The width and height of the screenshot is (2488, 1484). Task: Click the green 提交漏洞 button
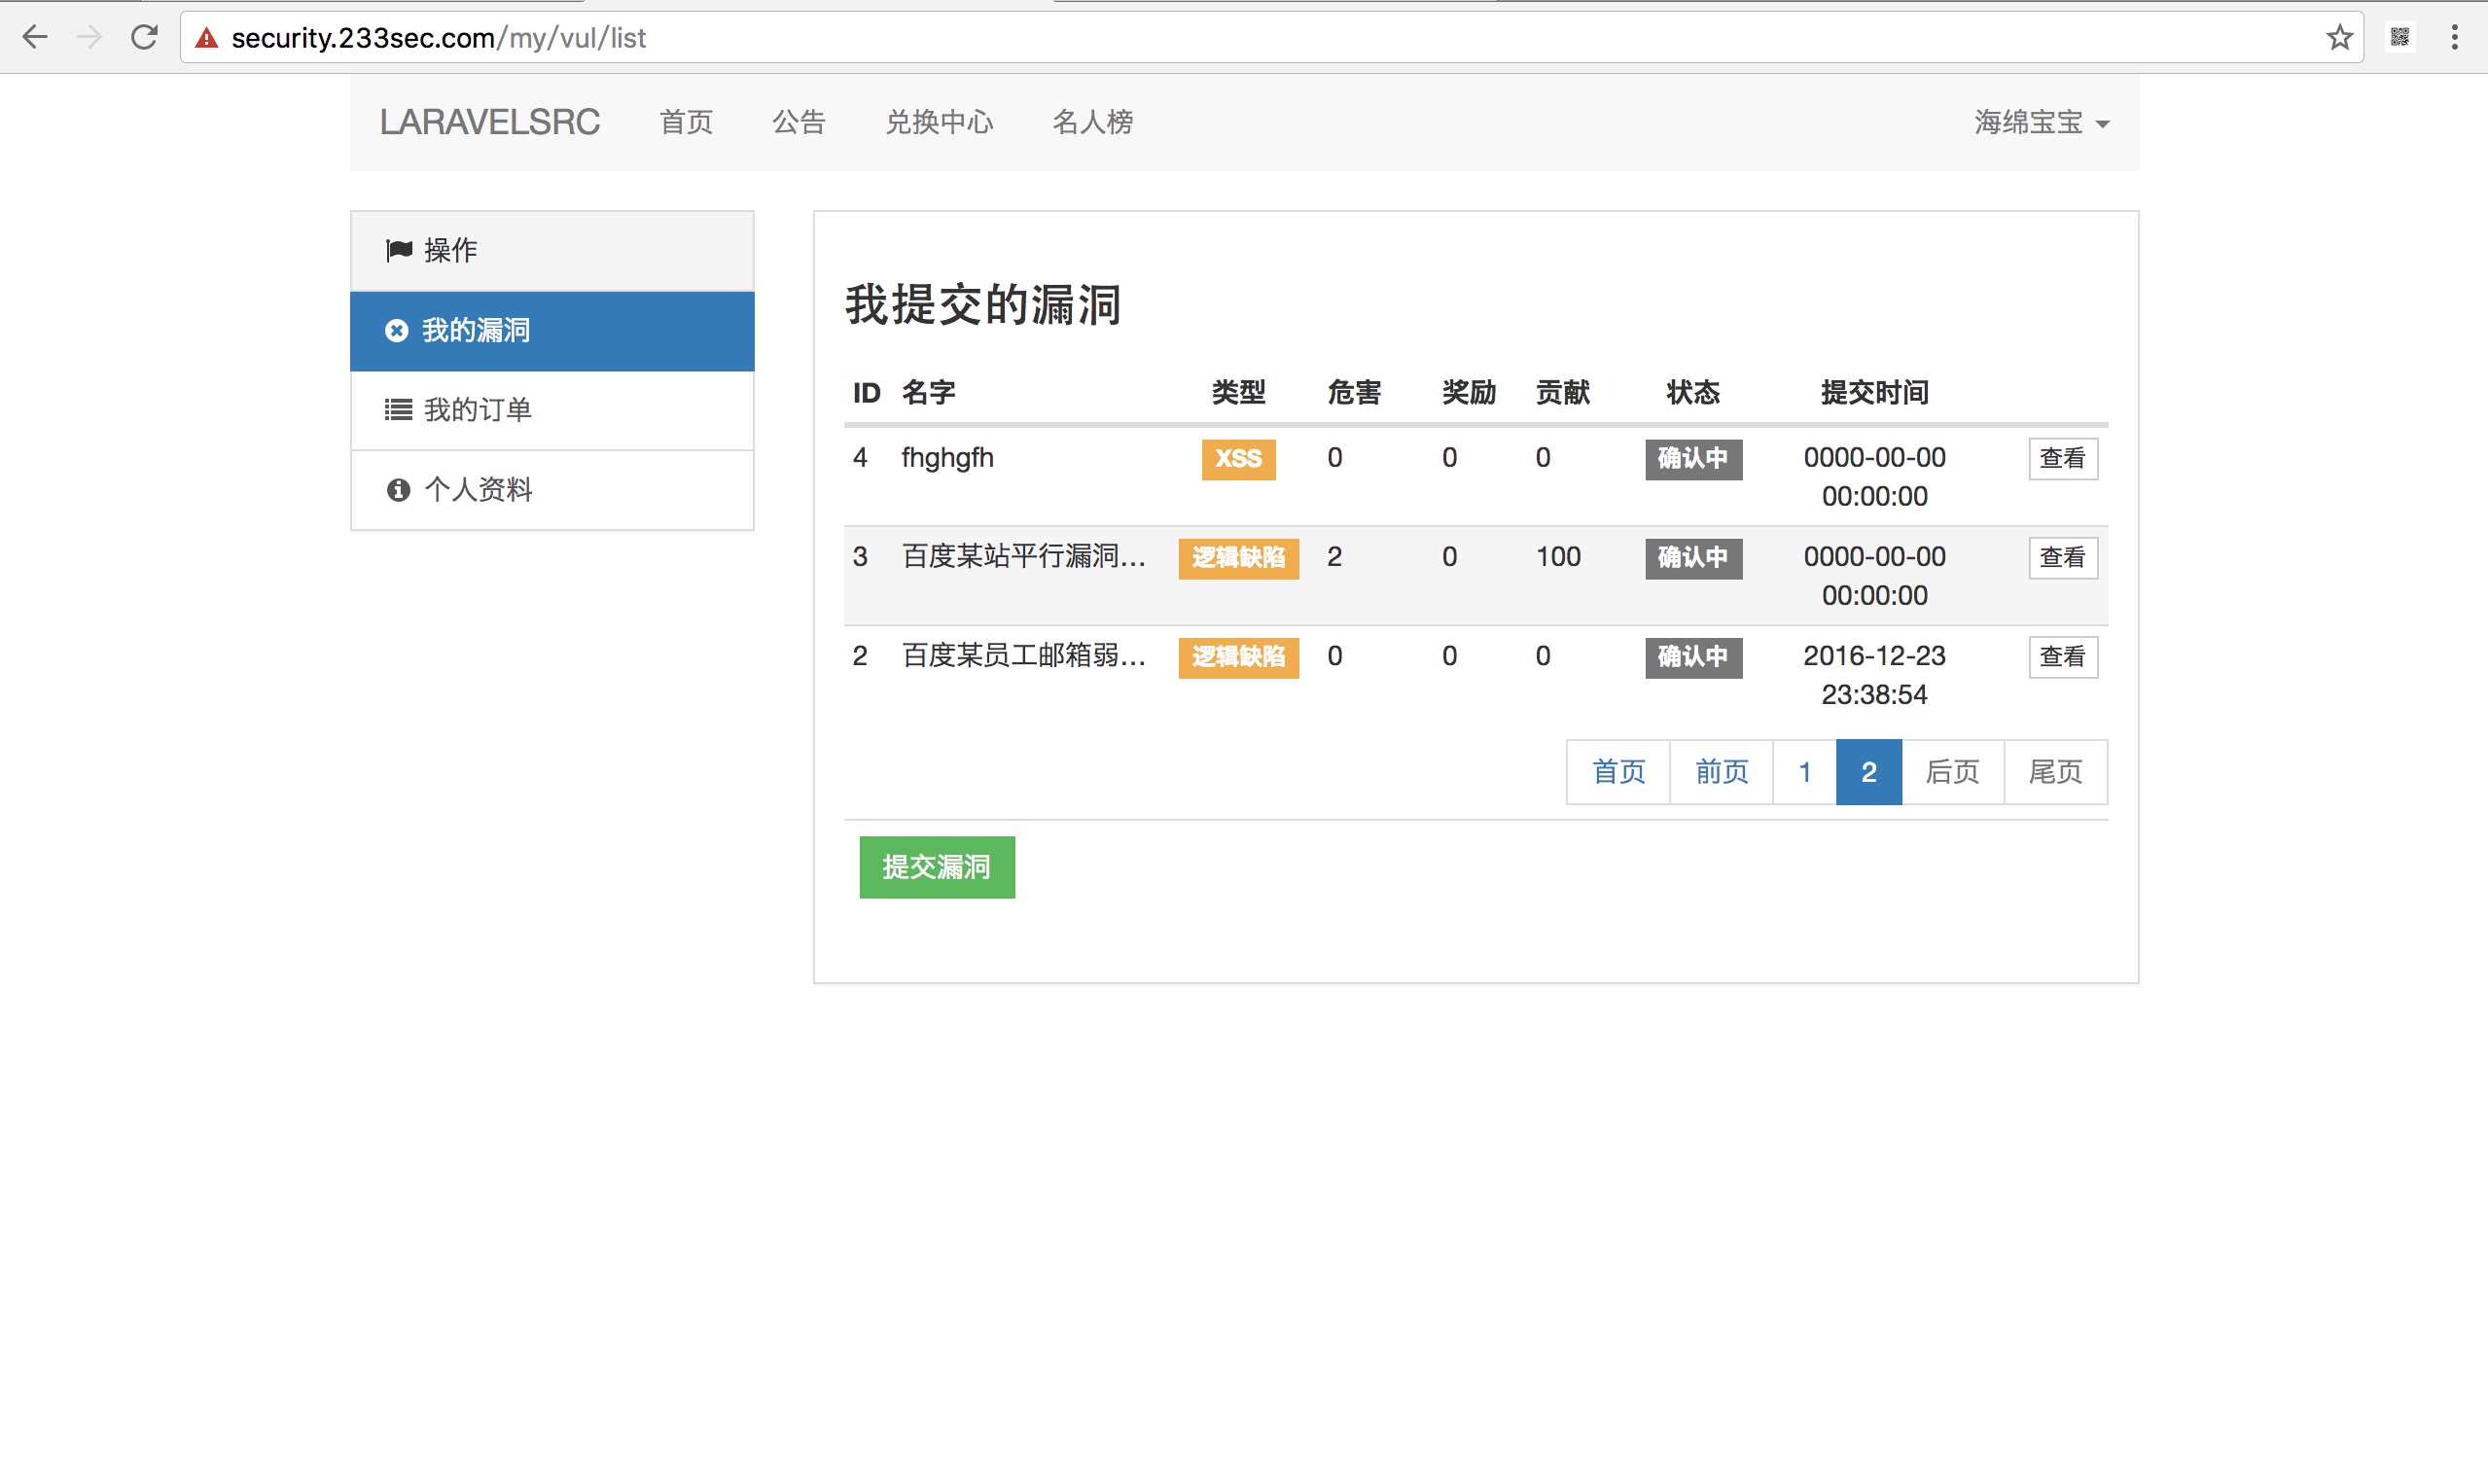(936, 867)
